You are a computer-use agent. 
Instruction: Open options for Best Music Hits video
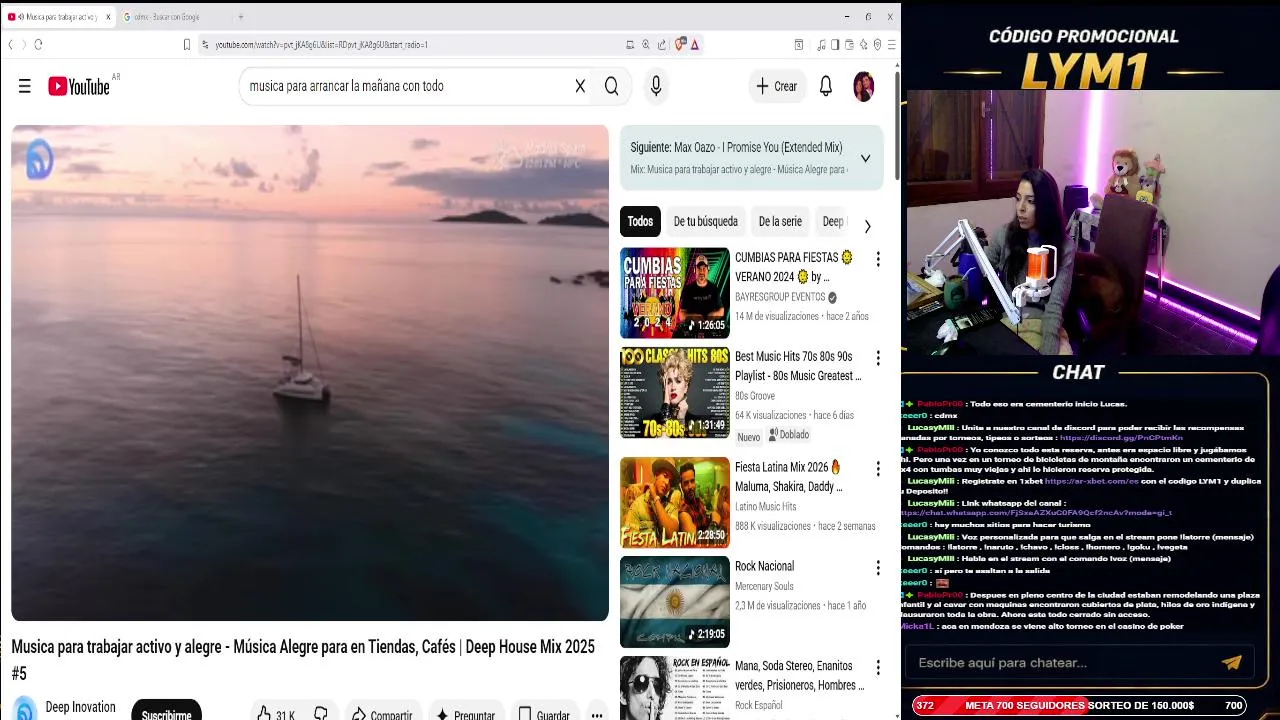pos(878,358)
